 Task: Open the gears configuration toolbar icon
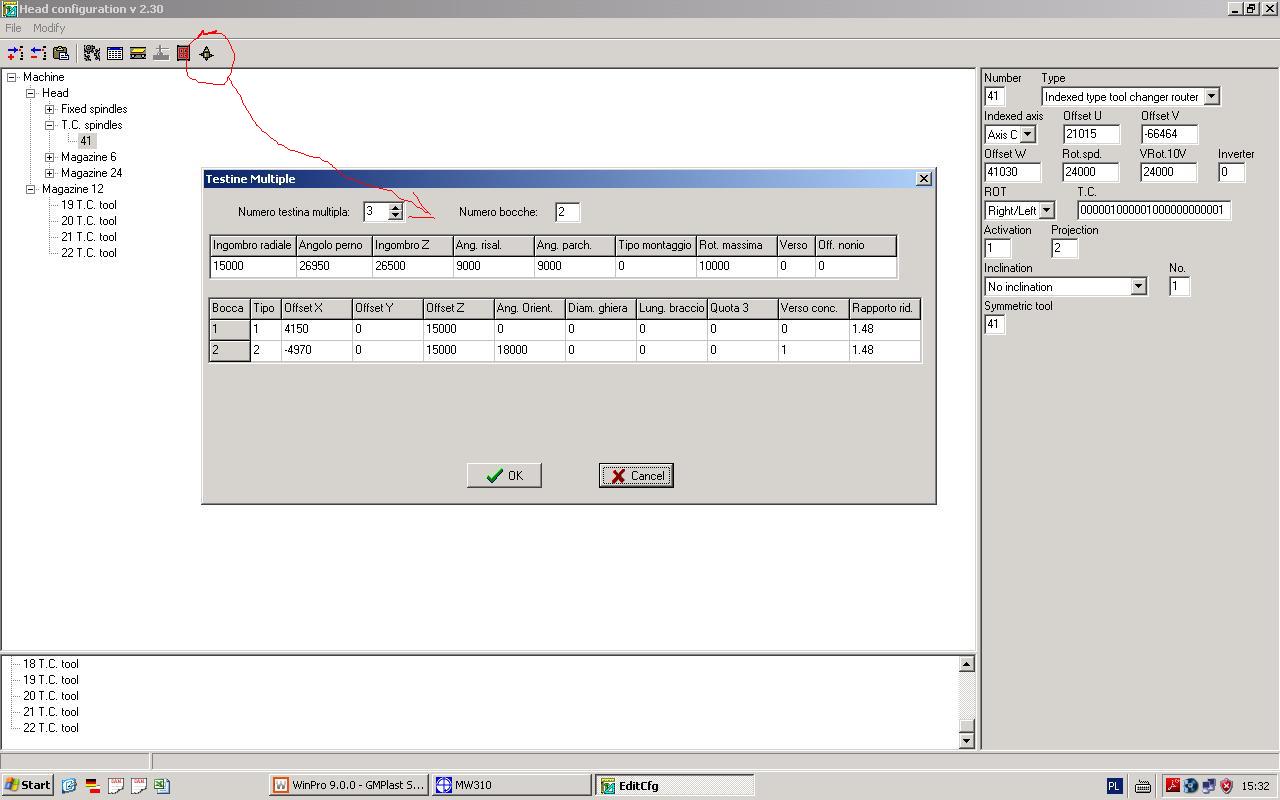92,53
